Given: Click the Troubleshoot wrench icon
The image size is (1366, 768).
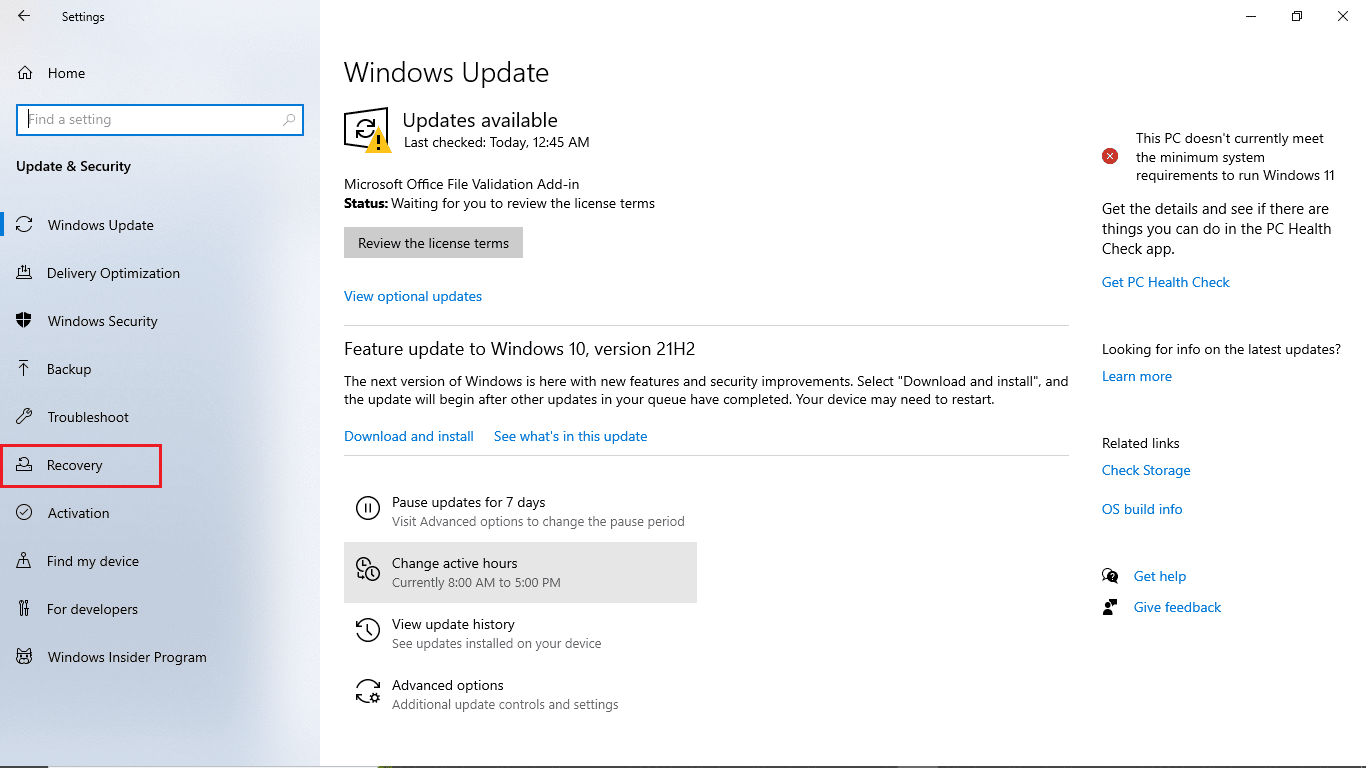Looking at the screenshot, I should coord(25,417).
